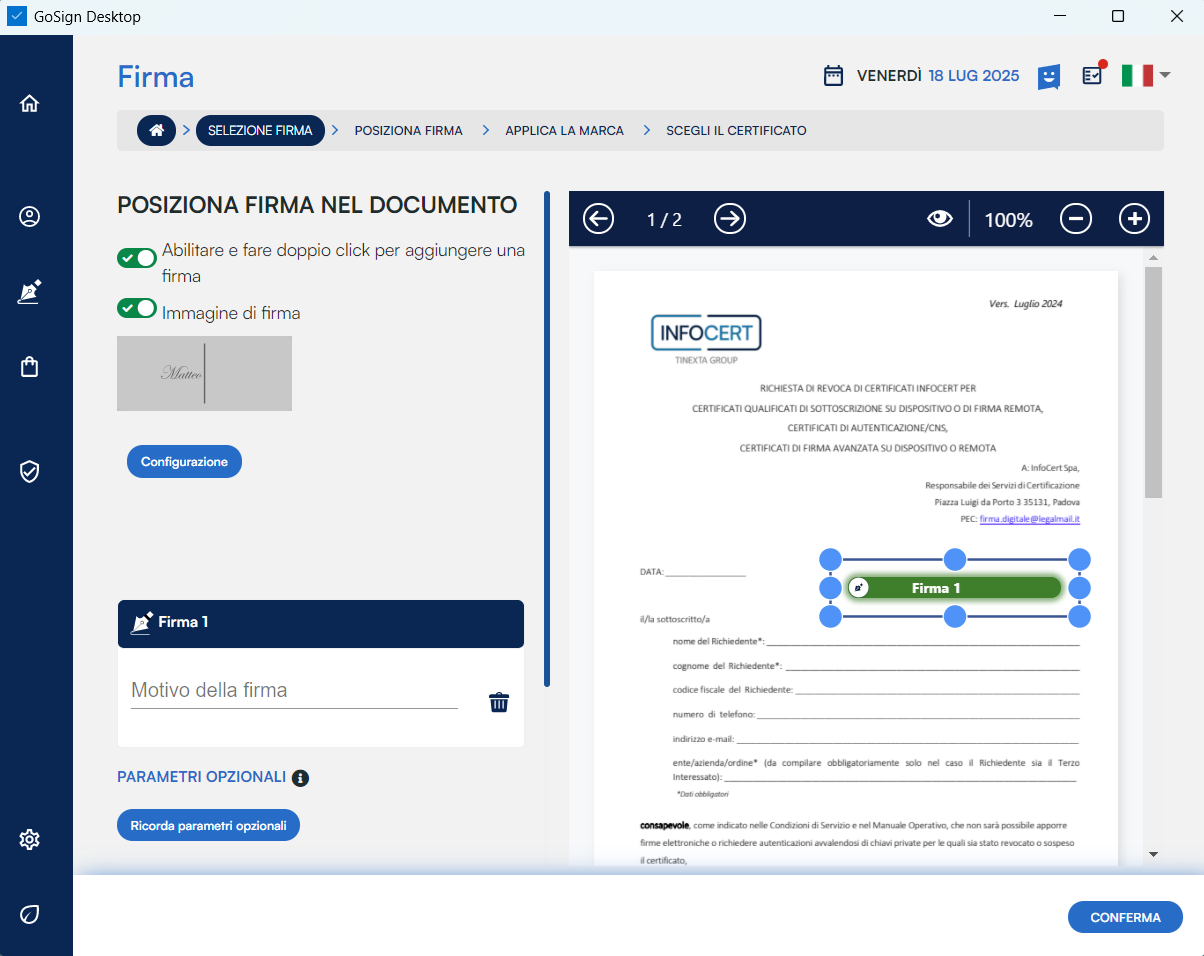Open the calendar date picker icon

click(833, 76)
